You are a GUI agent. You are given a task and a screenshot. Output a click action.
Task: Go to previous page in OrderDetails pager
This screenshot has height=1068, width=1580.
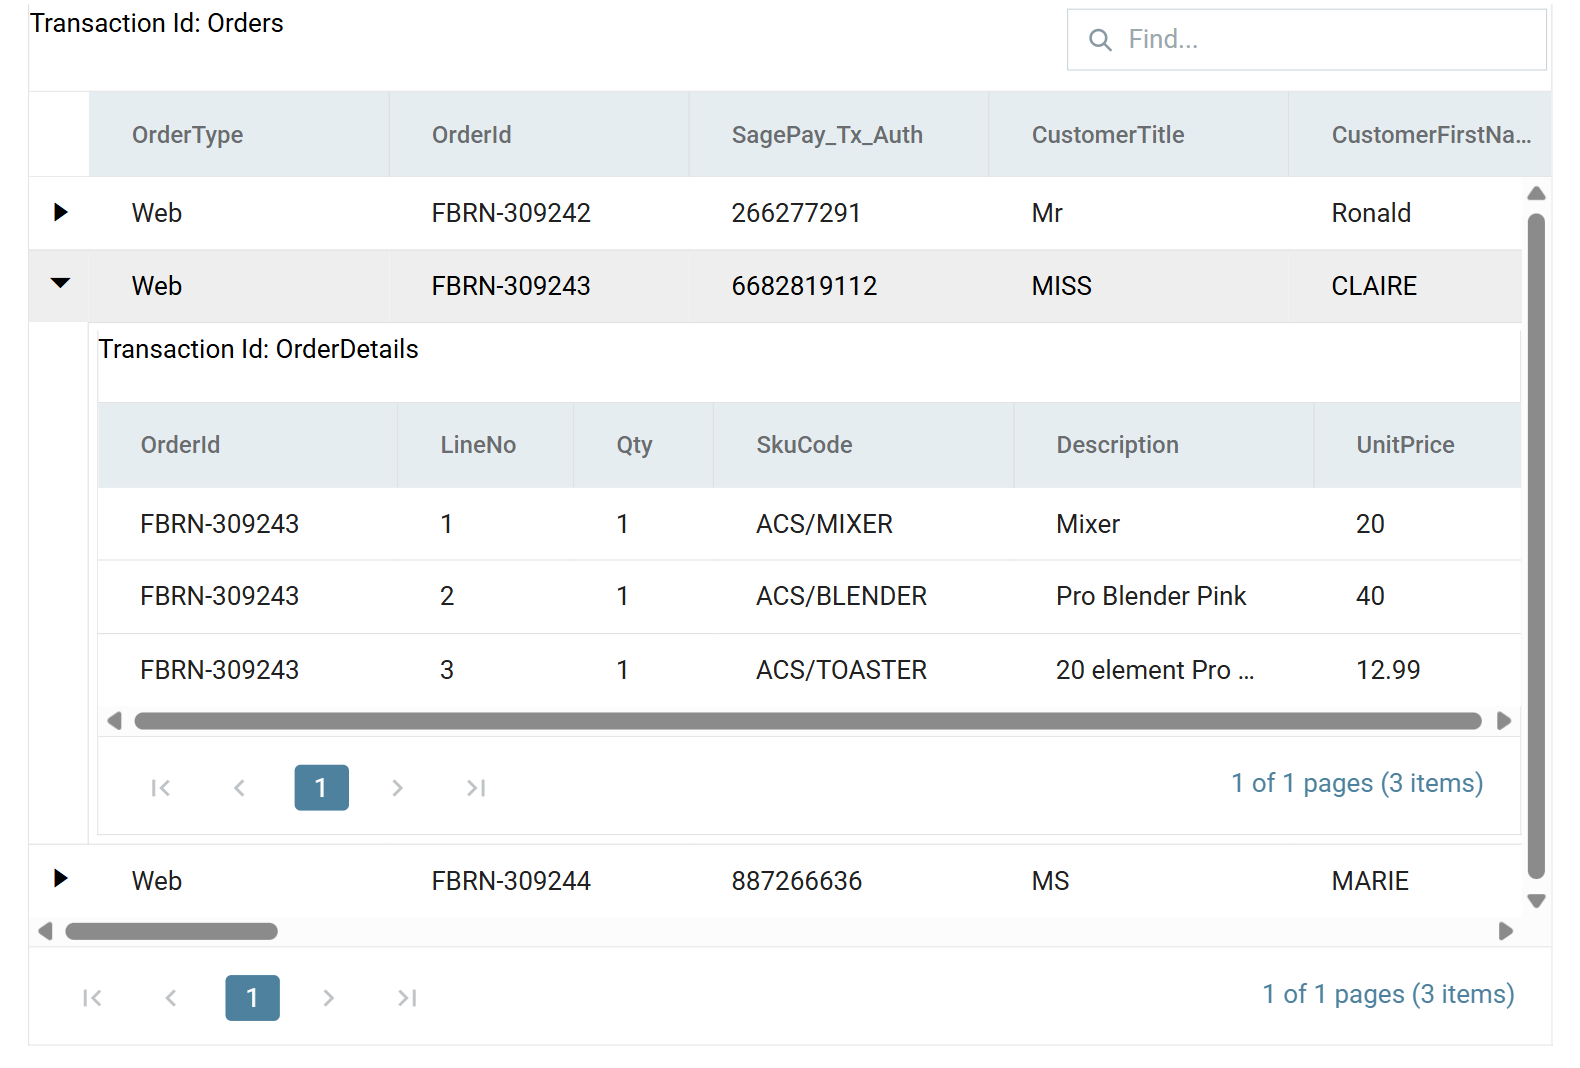point(239,788)
